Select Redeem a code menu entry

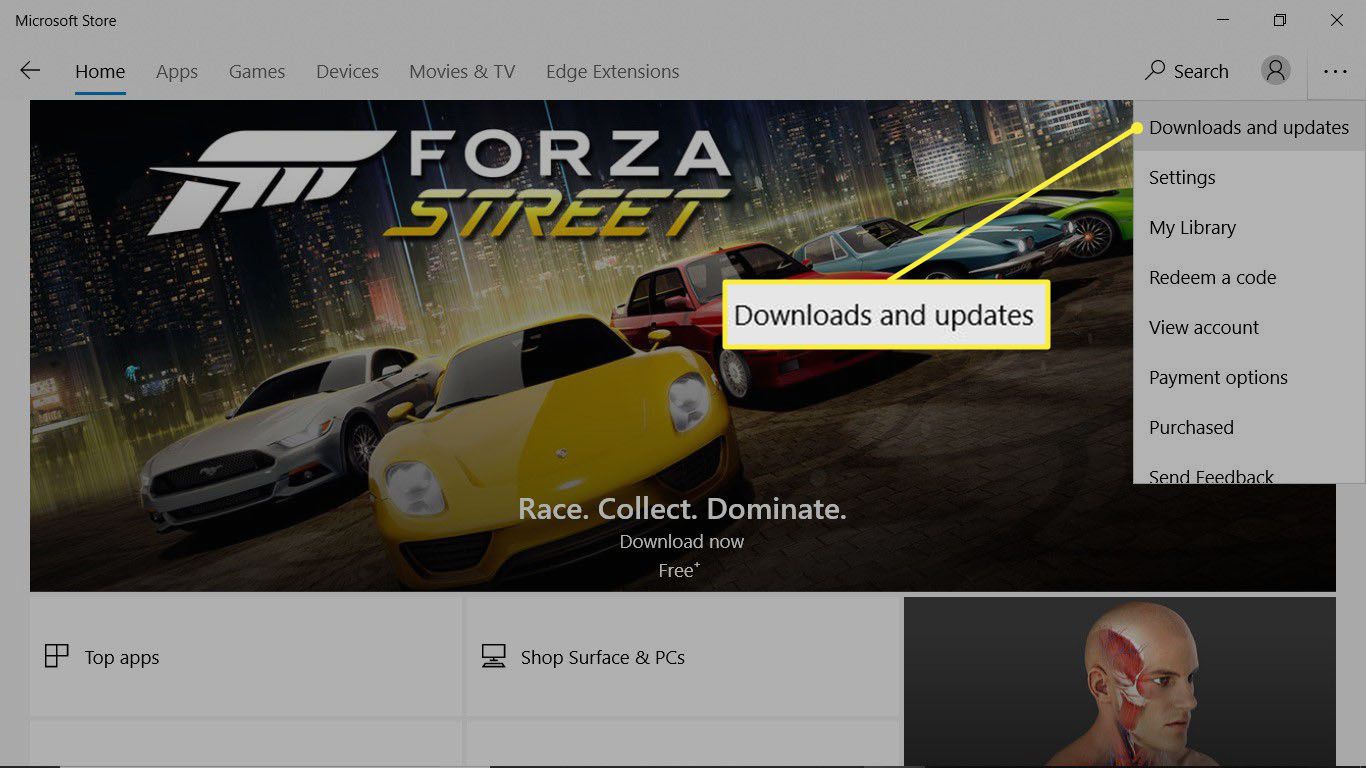coord(1249,277)
